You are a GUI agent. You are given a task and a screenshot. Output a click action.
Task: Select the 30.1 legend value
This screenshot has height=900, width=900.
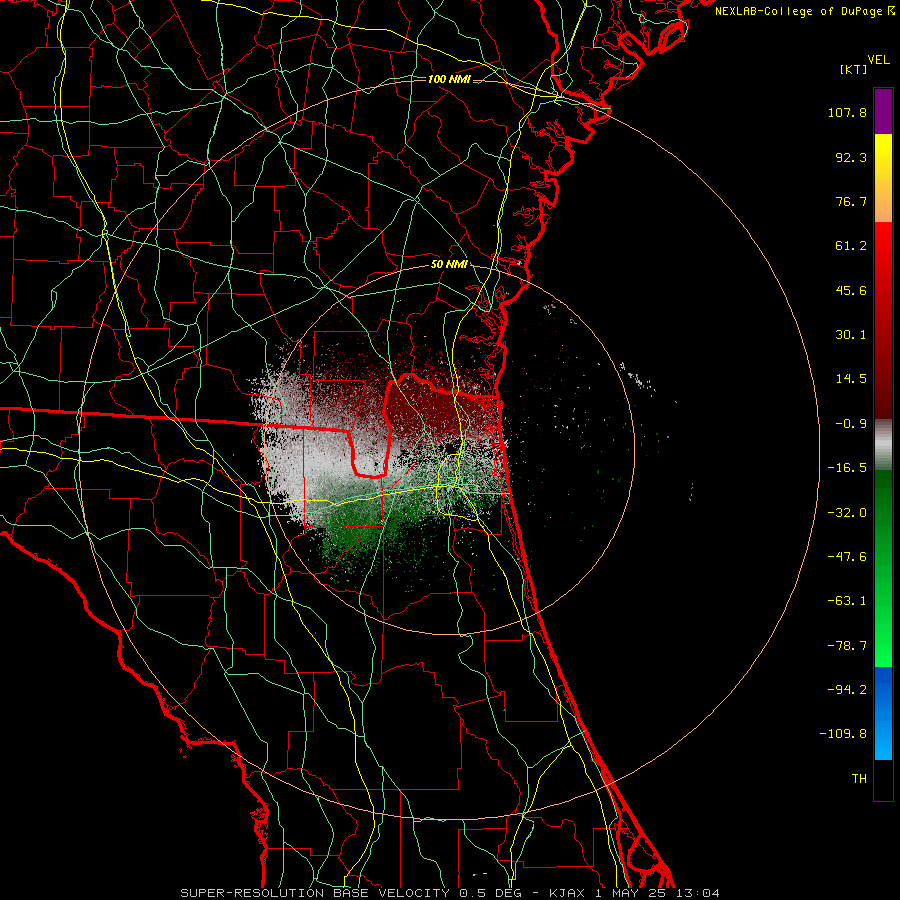click(x=851, y=335)
